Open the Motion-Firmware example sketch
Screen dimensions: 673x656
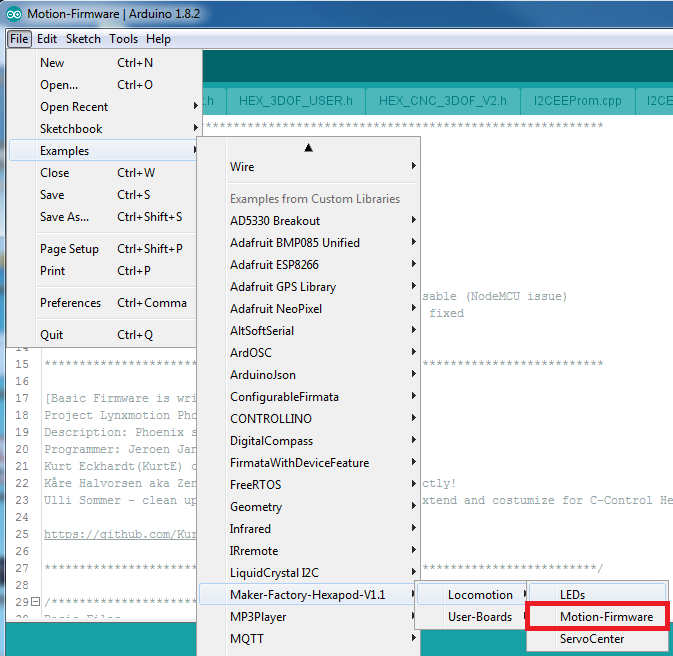point(598,617)
